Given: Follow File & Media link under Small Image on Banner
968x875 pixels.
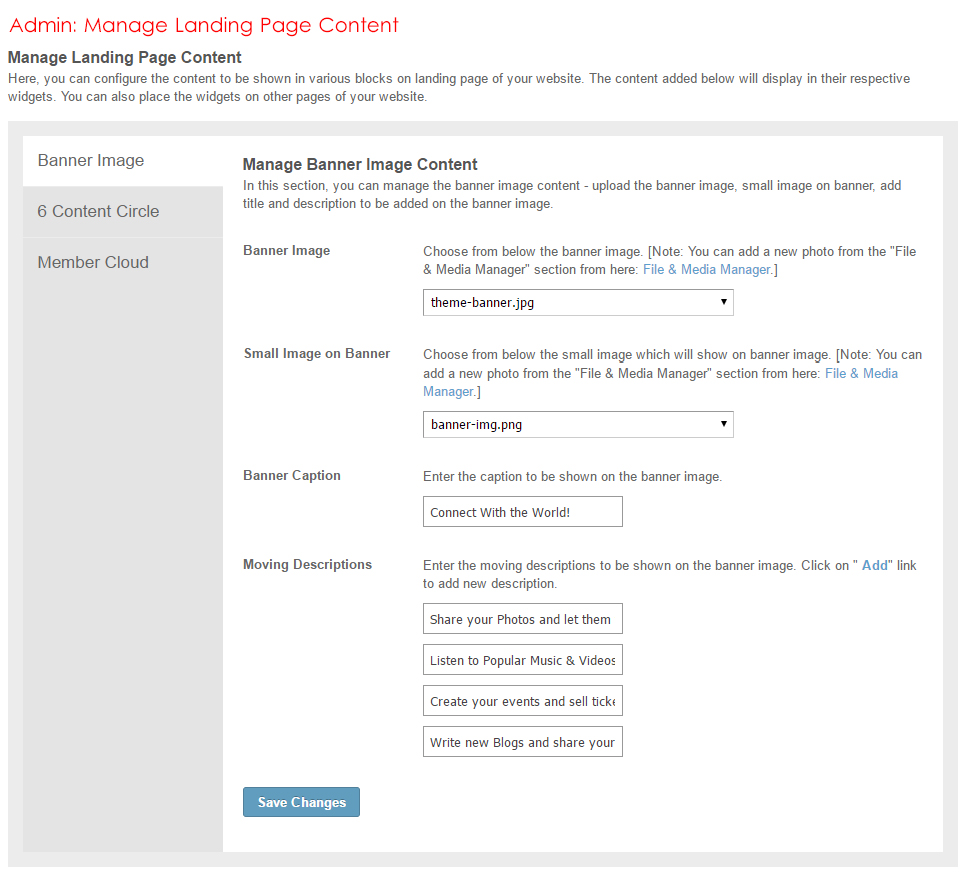Looking at the screenshot, I should coord(860,374).
